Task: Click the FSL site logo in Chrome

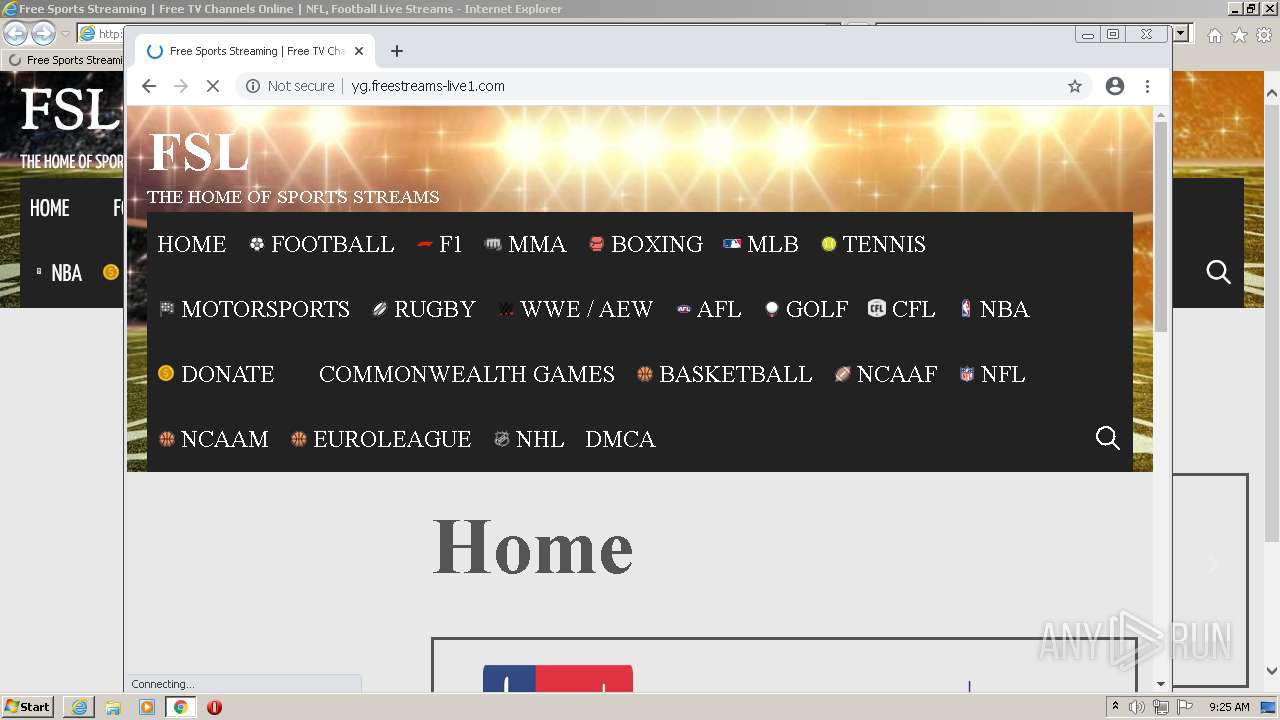Action: click(x=198, y=152)
